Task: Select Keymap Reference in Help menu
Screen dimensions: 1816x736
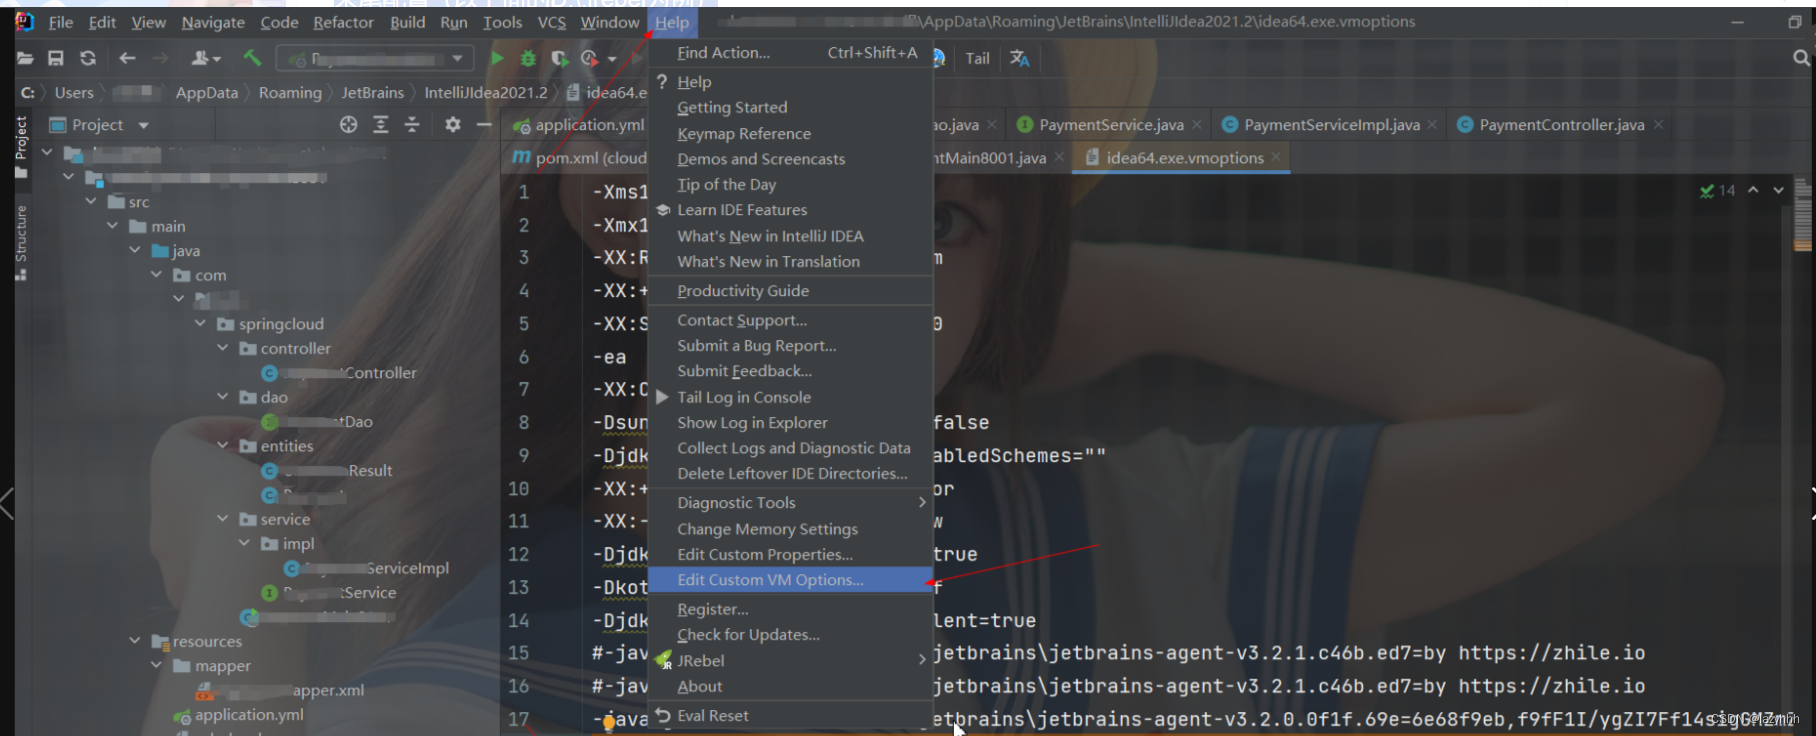Action: tap(790, 134)
